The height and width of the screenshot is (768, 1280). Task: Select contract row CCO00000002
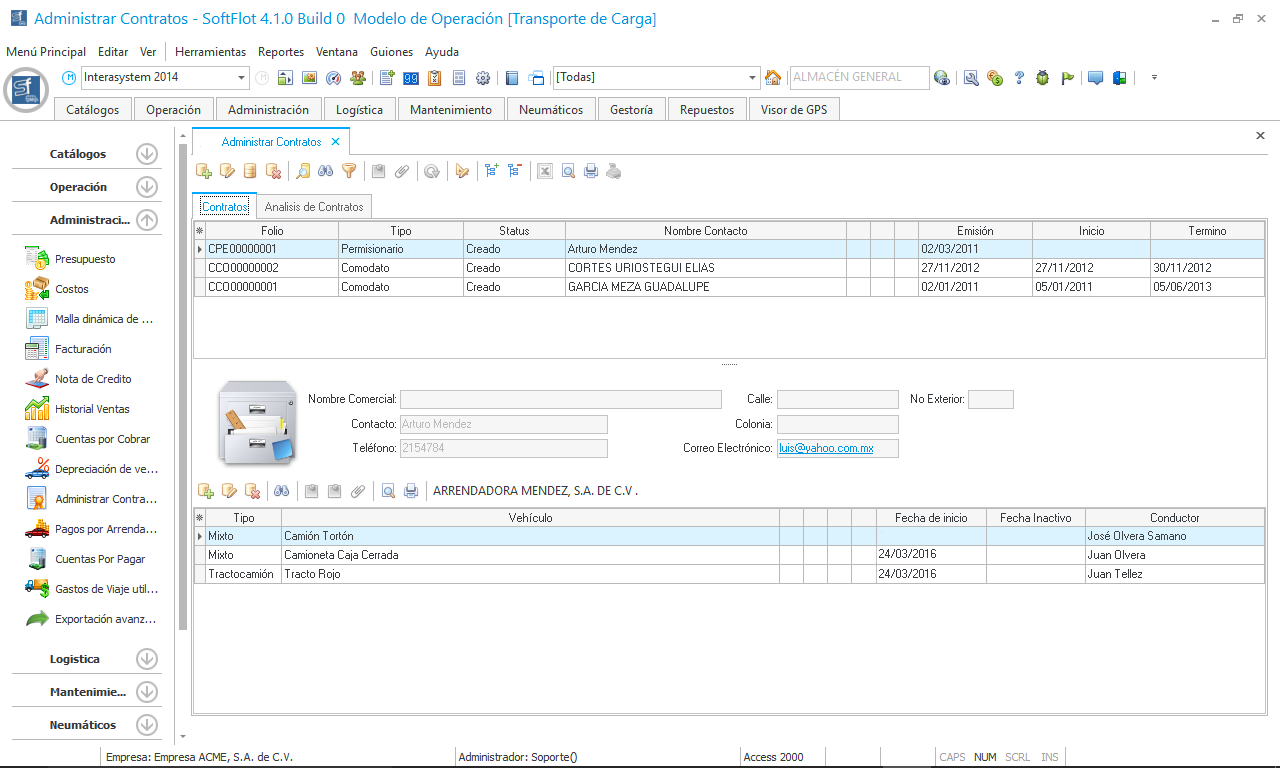point(243,268)
